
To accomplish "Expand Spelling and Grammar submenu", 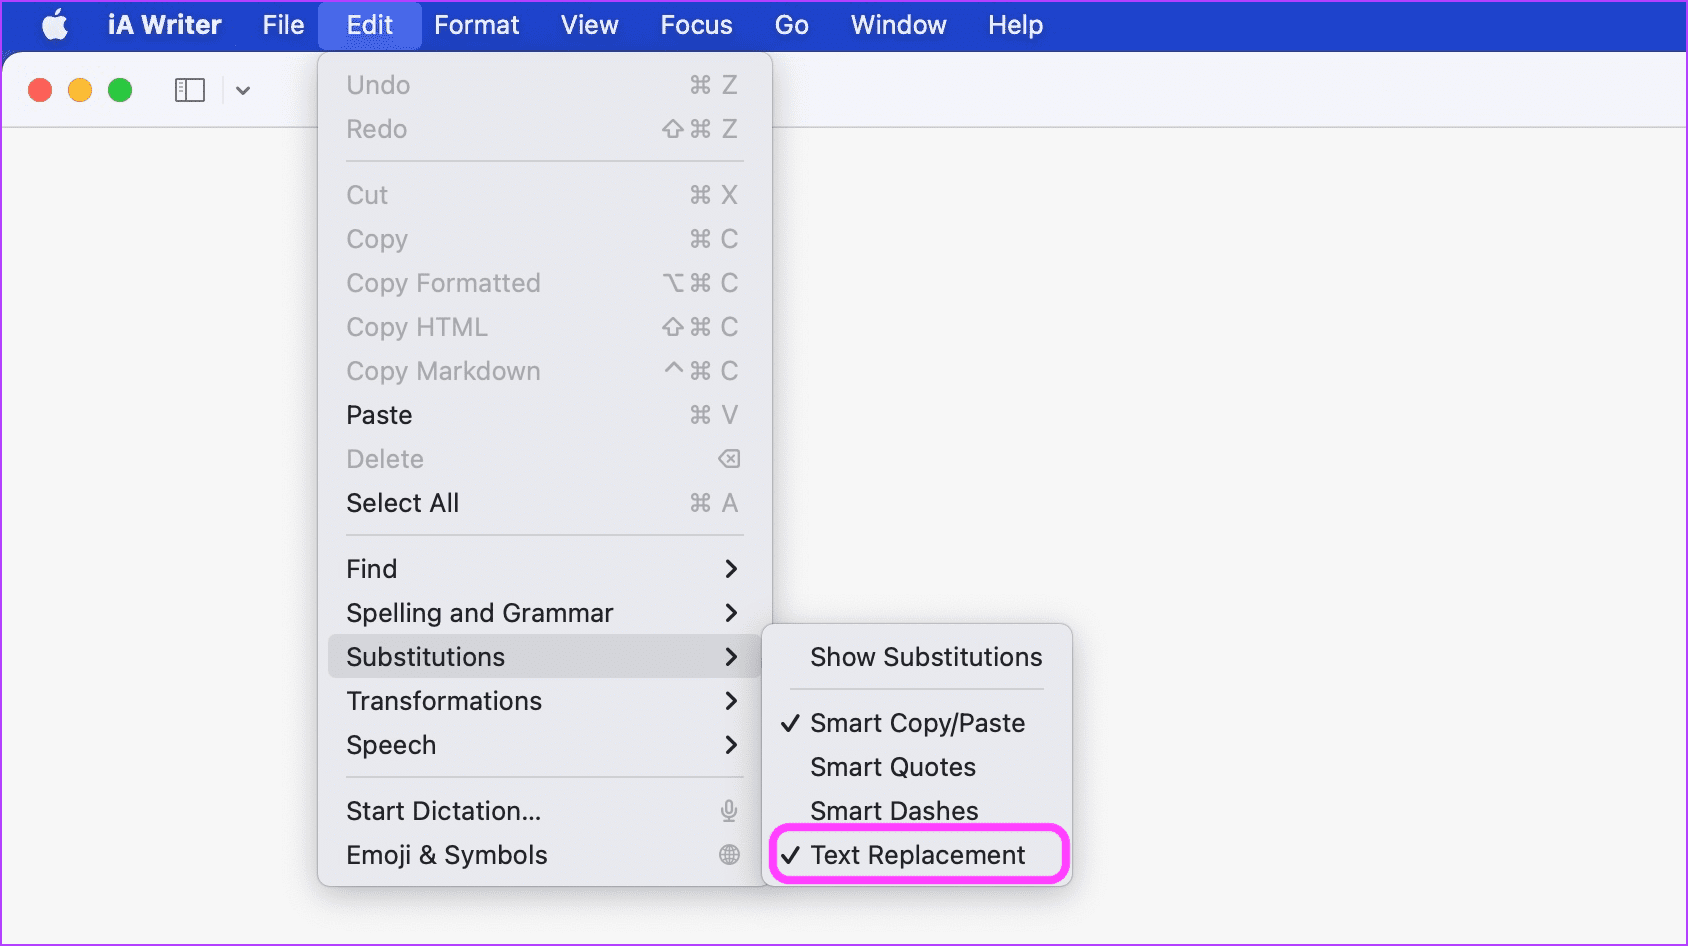I will click(x=544, y=613).
